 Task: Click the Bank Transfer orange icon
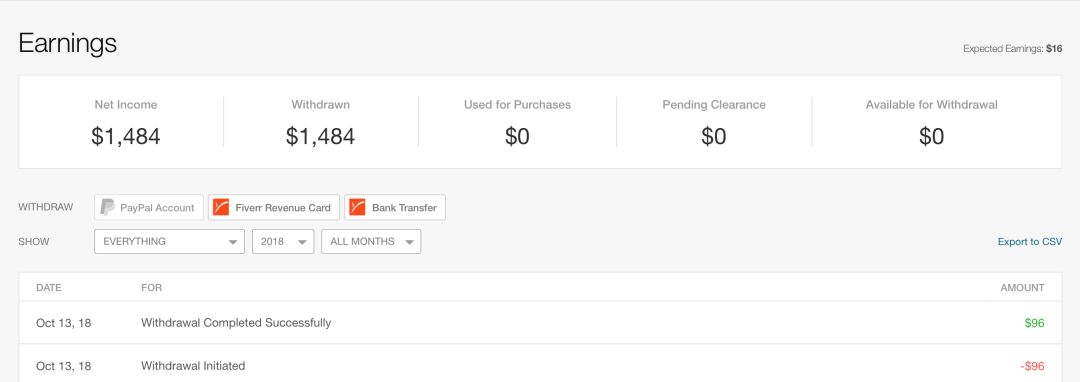pyautogui.click(x=357, y=207)
